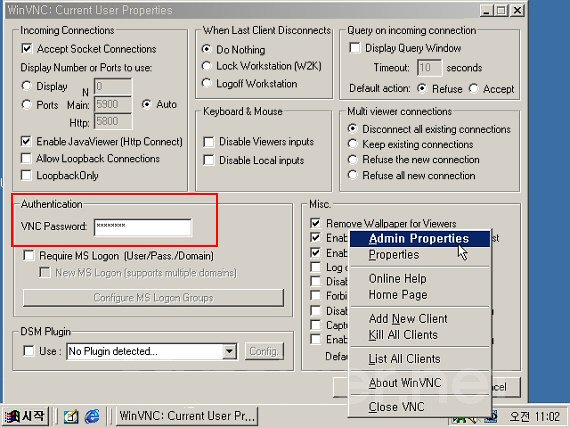Image resolution: width=570 pixels, height=428 pixels.
Task: Open Online Help menu entry
Action: (420, 279)
